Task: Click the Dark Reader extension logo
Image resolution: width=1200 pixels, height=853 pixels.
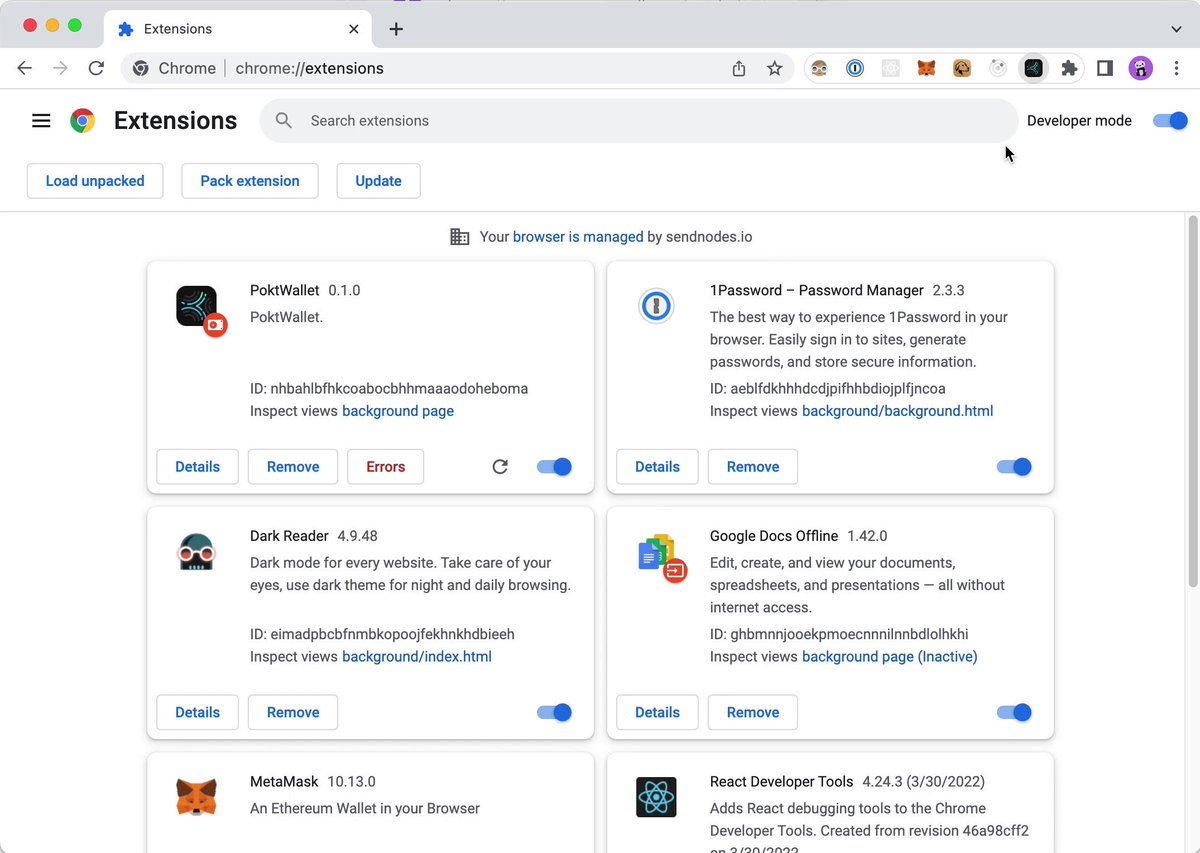Action: coord(197,552)
